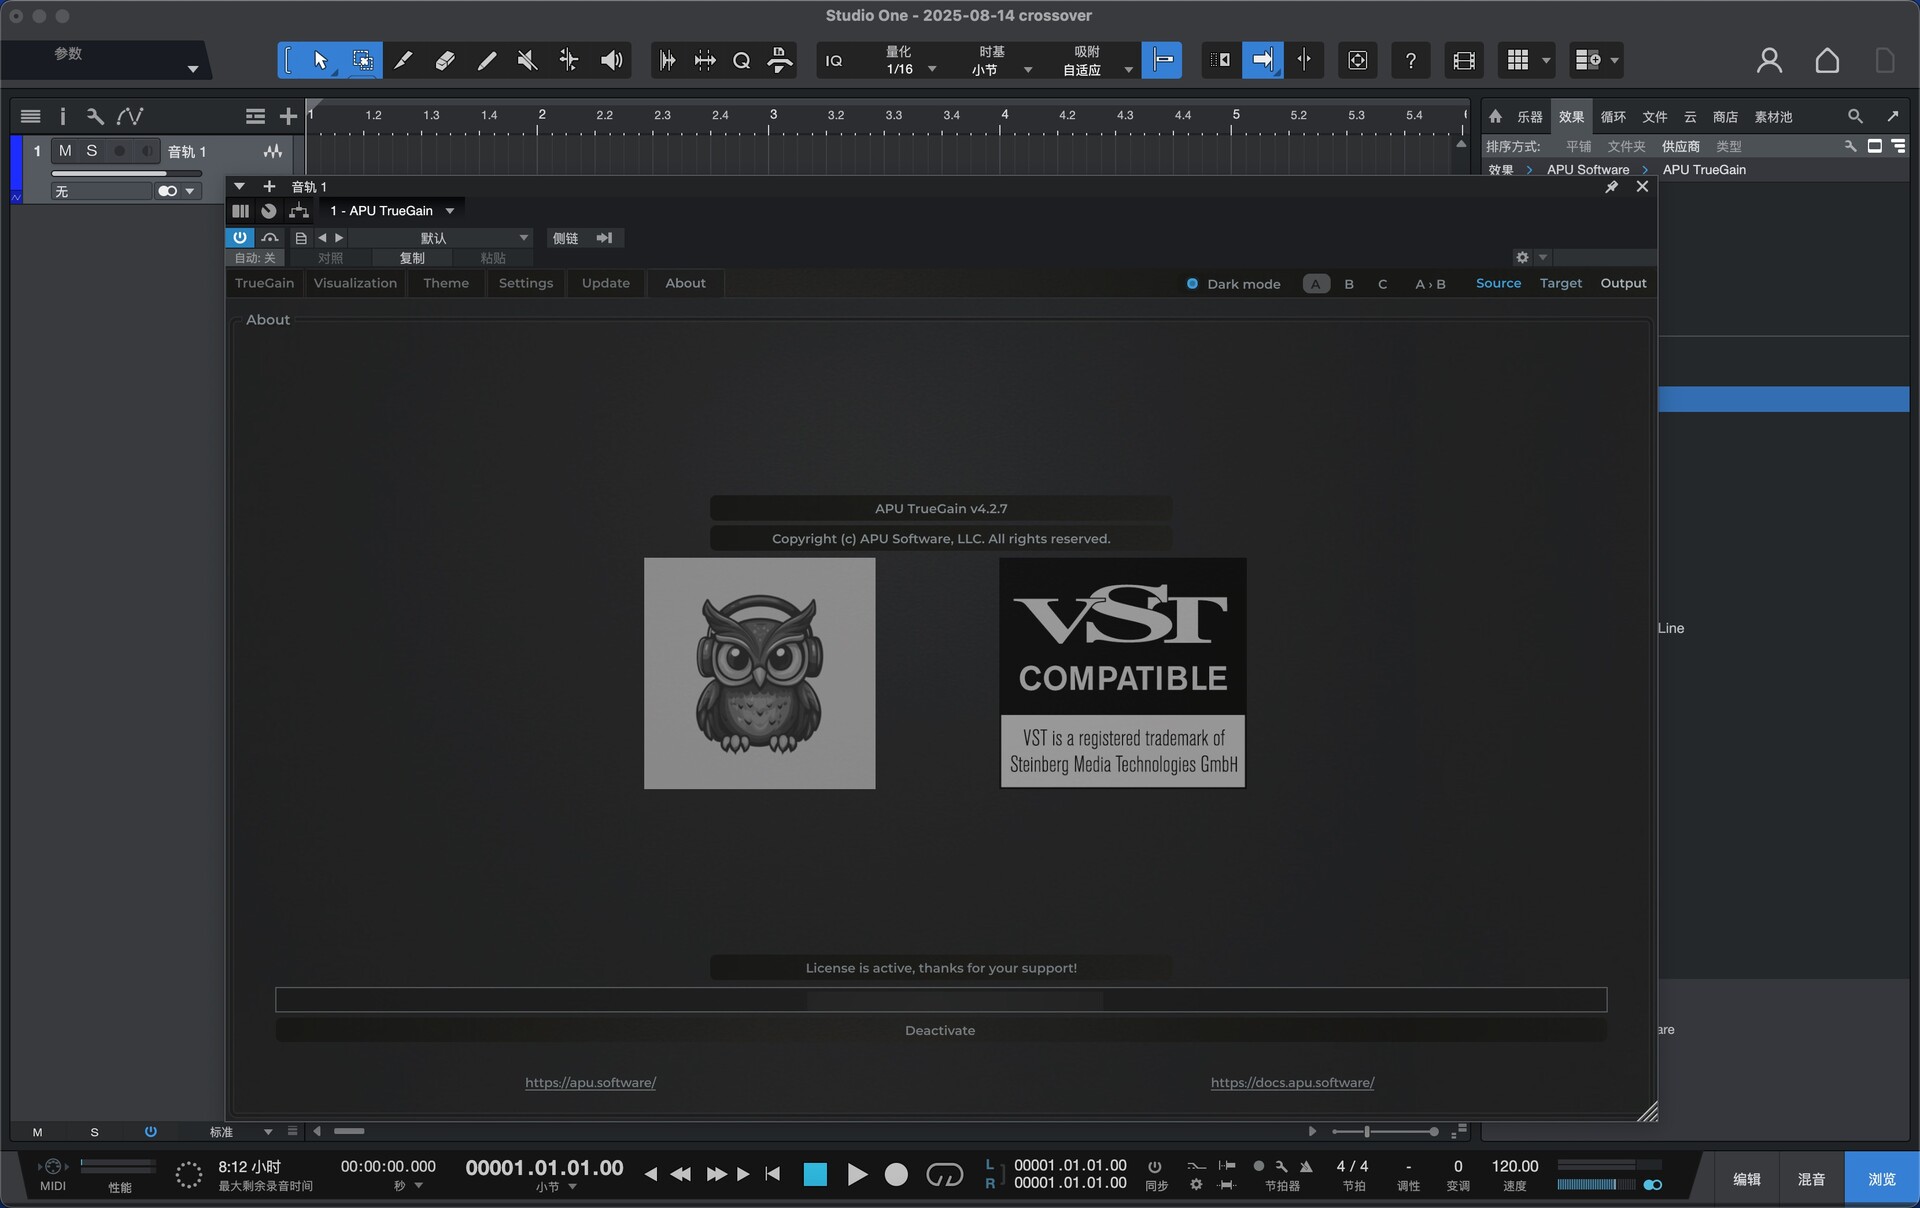
Task: Switch to the Settings tab
Action: [x=526, y=284]
